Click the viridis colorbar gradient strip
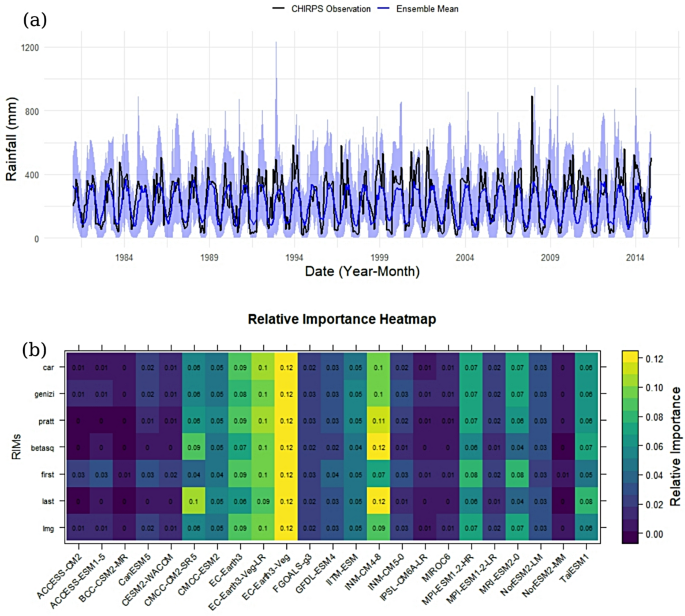 point(630,447)
